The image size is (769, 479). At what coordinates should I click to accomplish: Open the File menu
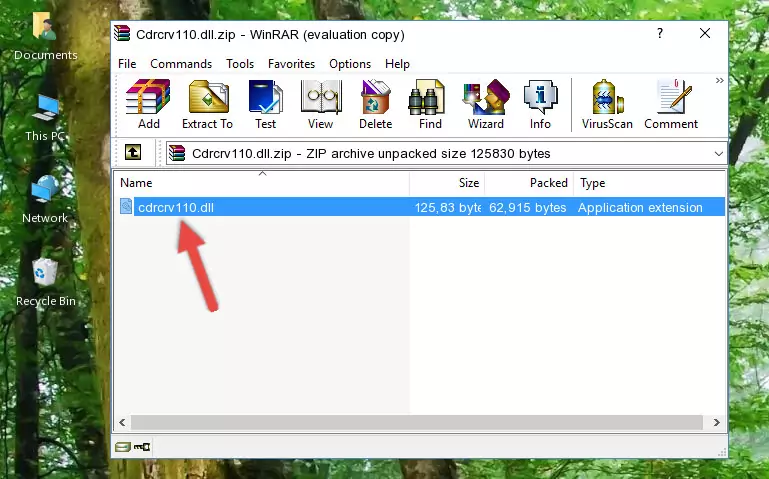point(127,64)
